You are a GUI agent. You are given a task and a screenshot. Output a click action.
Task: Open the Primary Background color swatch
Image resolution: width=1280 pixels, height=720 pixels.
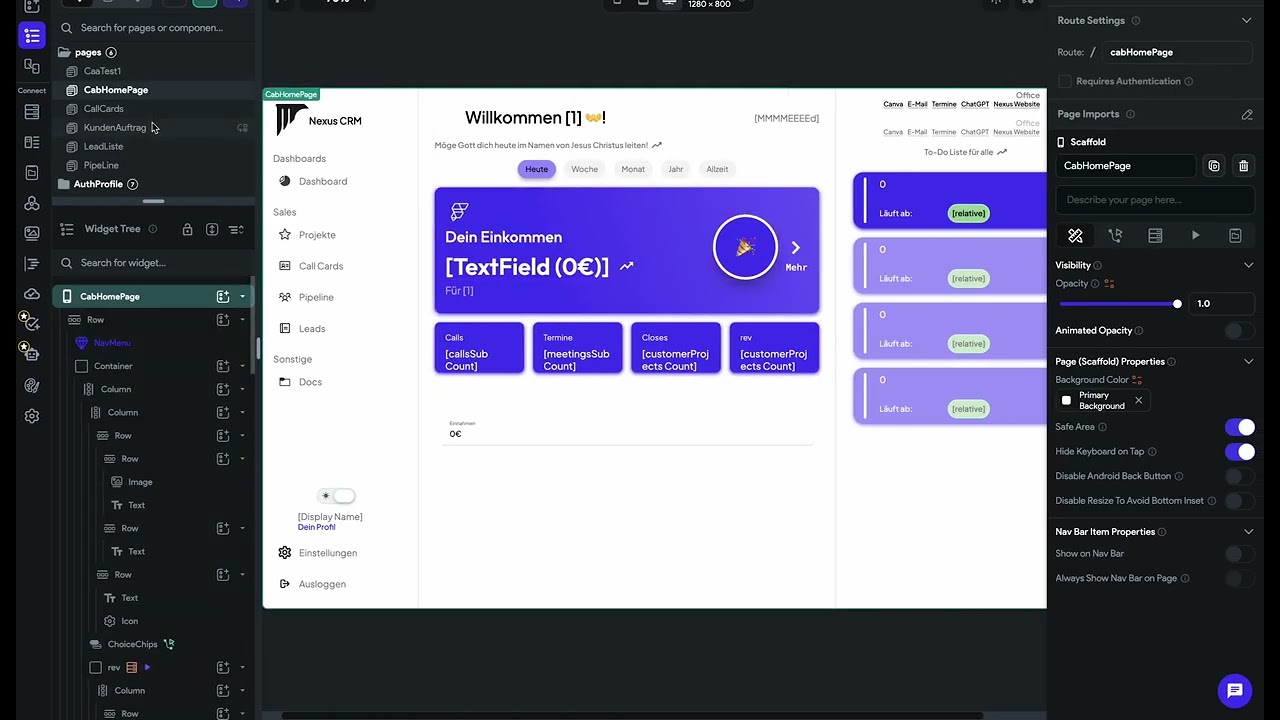[x=1066, y=401]
